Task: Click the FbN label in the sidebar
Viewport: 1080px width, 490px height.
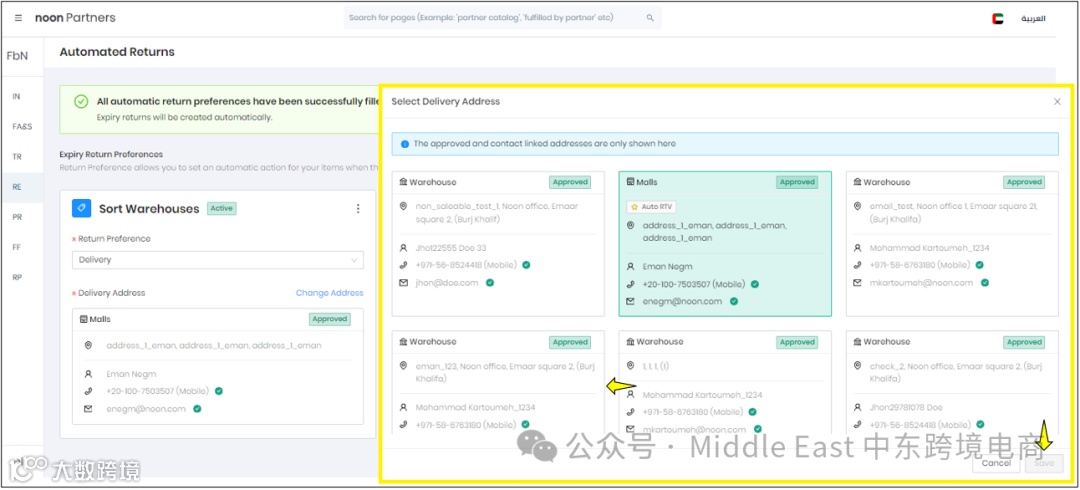Action: (x=17, y=56)
